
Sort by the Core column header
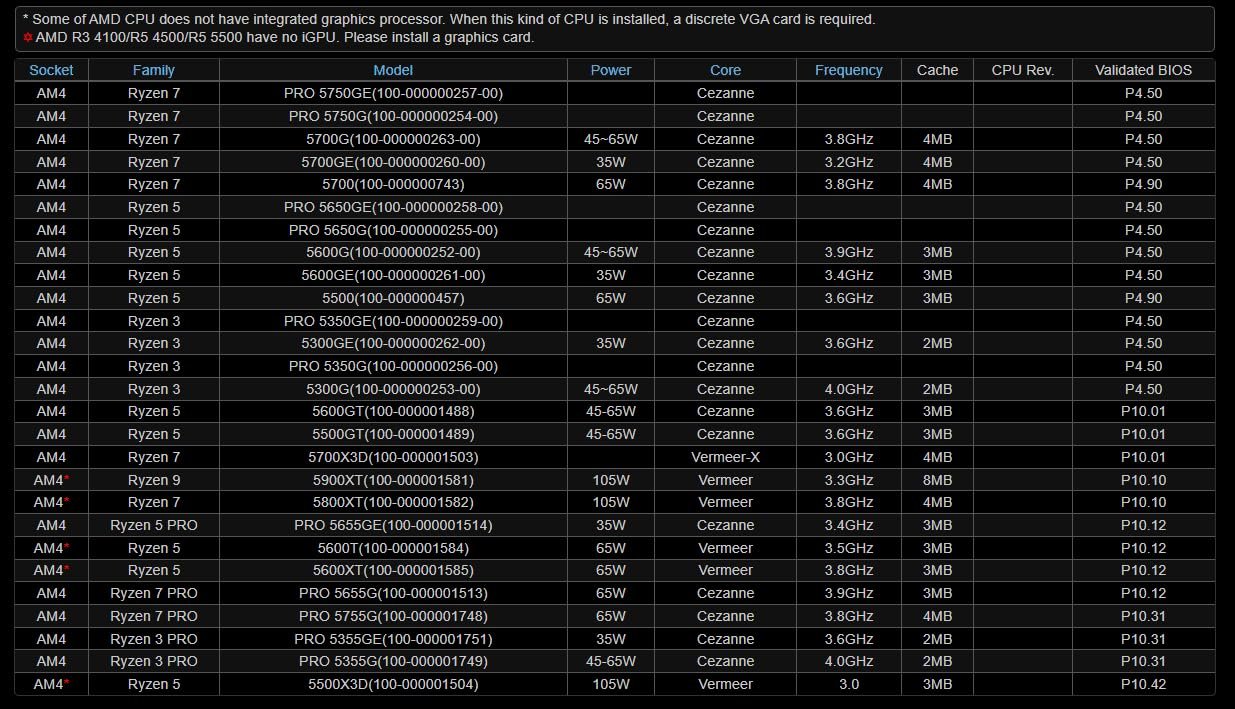(725, 70)
